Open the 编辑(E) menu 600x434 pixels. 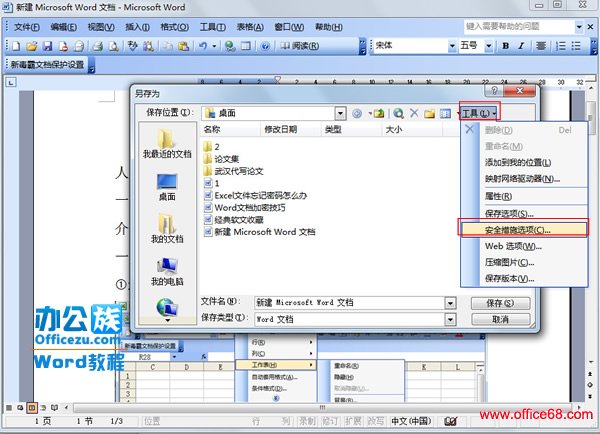pos(64,27)
